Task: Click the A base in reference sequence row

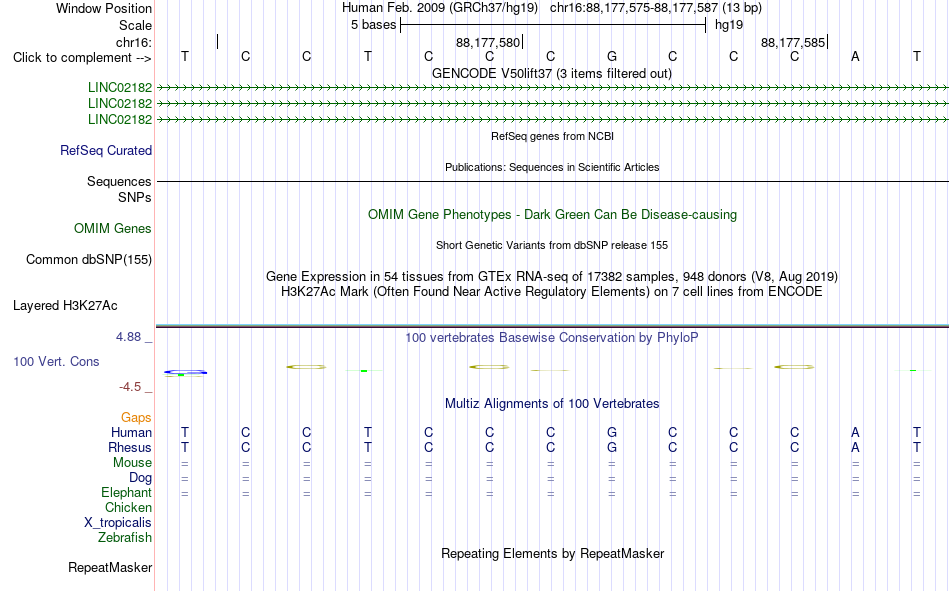Action: [855, 56]
